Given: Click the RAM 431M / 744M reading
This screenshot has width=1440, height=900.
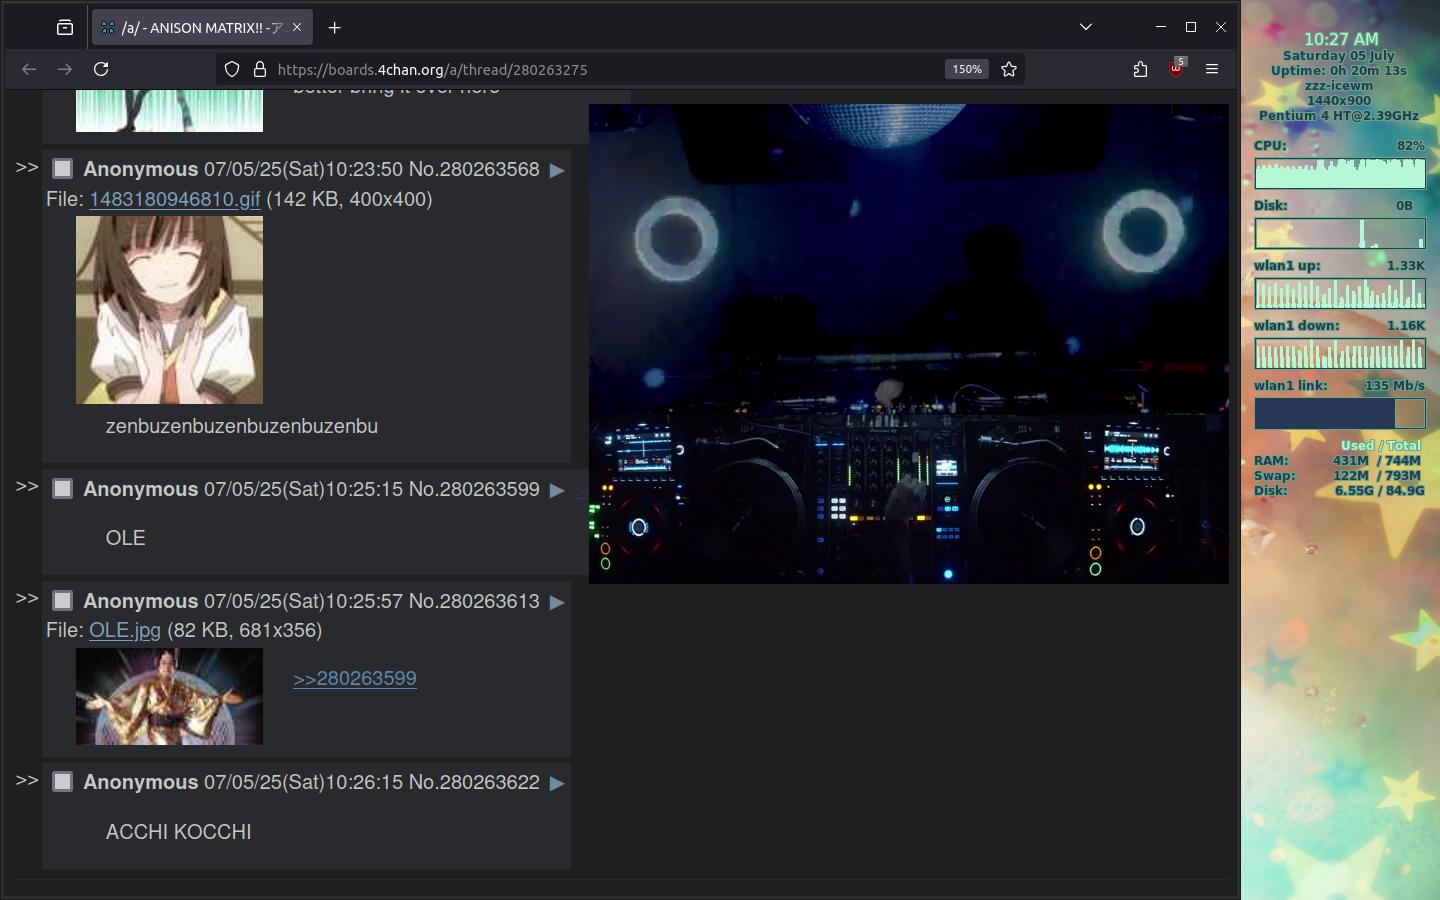Looking at the screenshot, I should pos(1377,461).
